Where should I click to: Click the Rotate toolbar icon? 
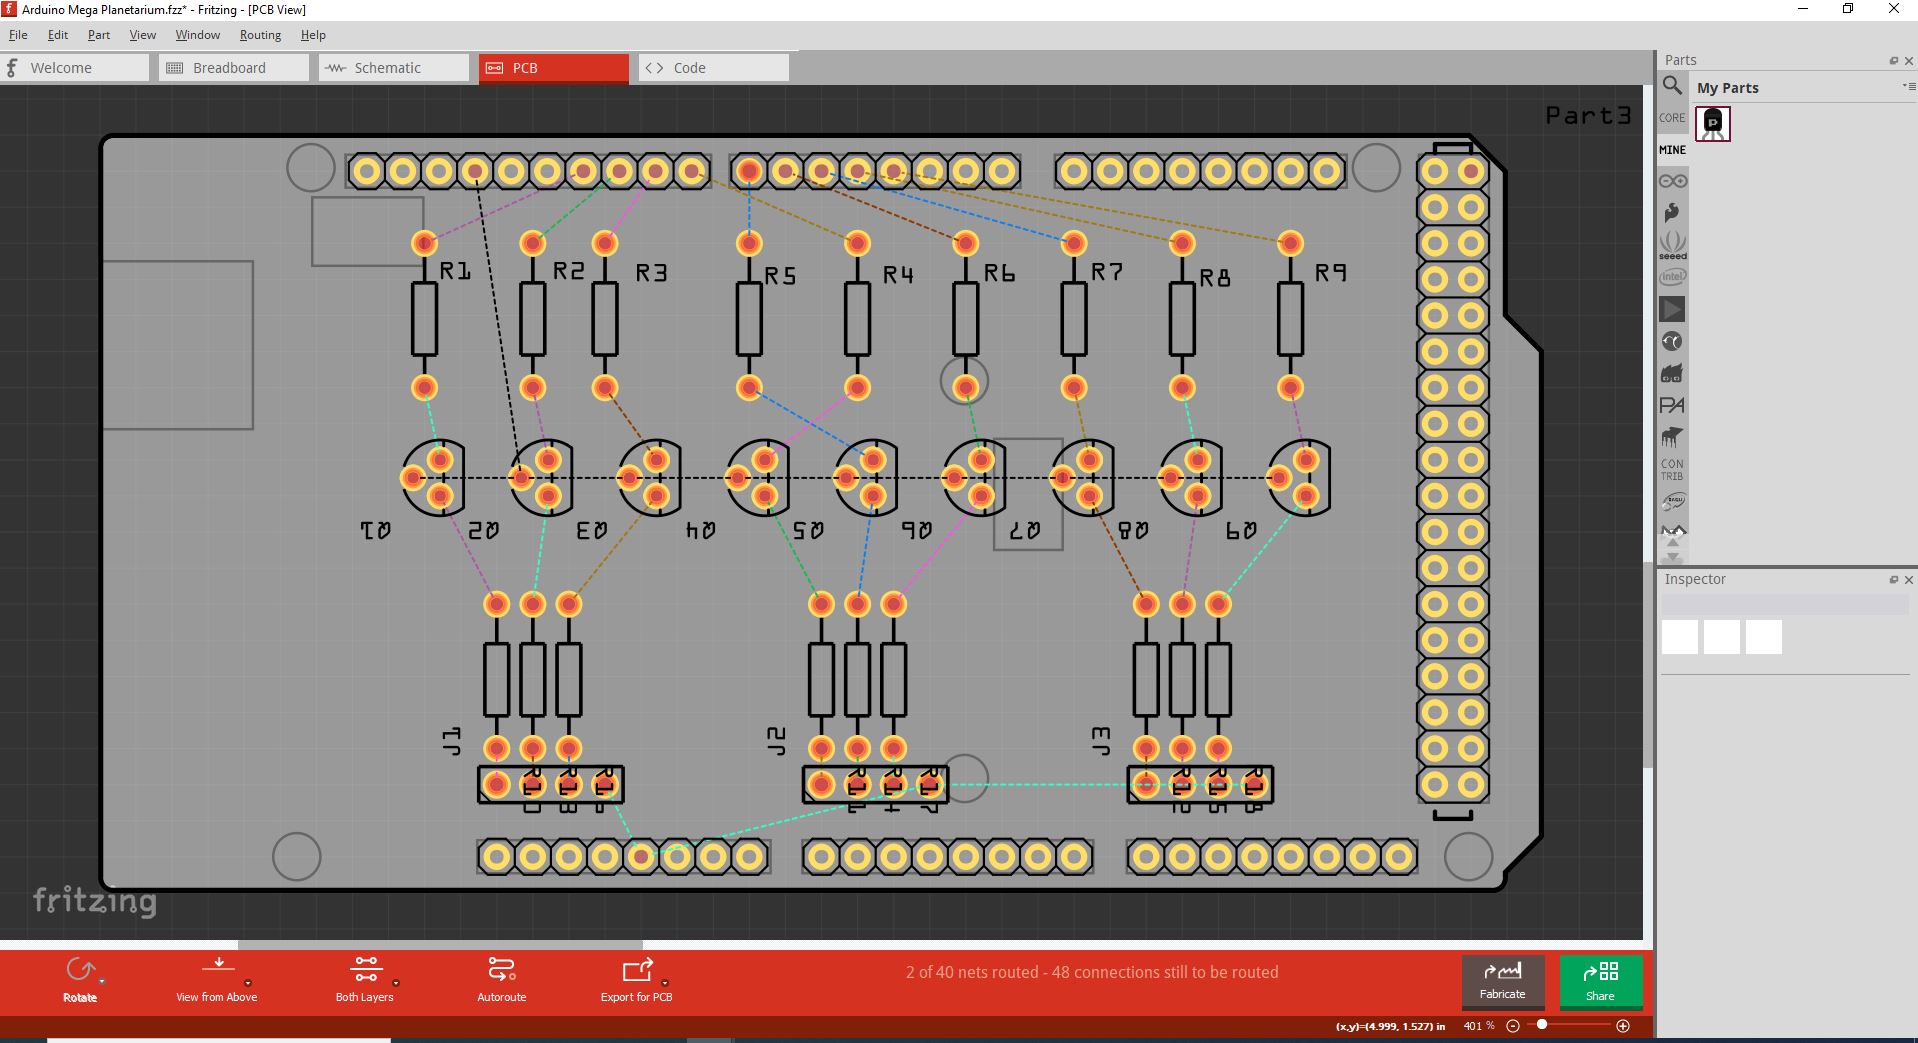80,969
